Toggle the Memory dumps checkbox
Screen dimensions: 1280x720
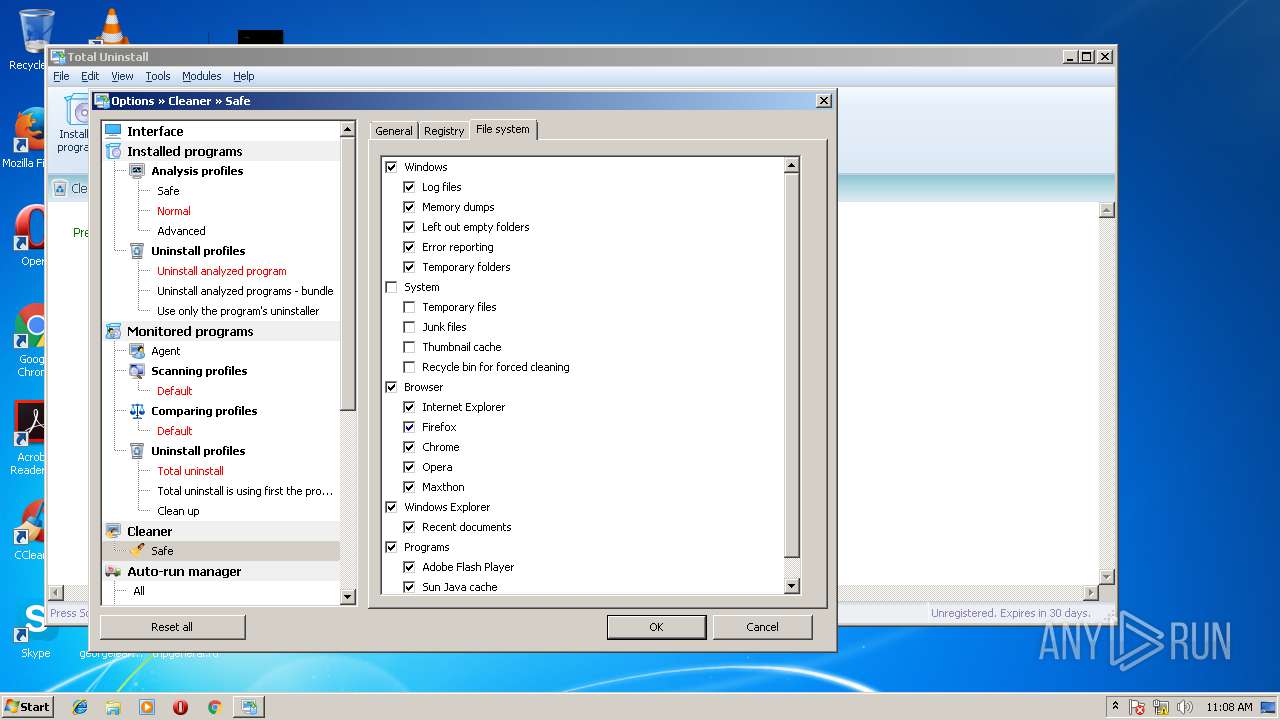(x=409, y=207)
